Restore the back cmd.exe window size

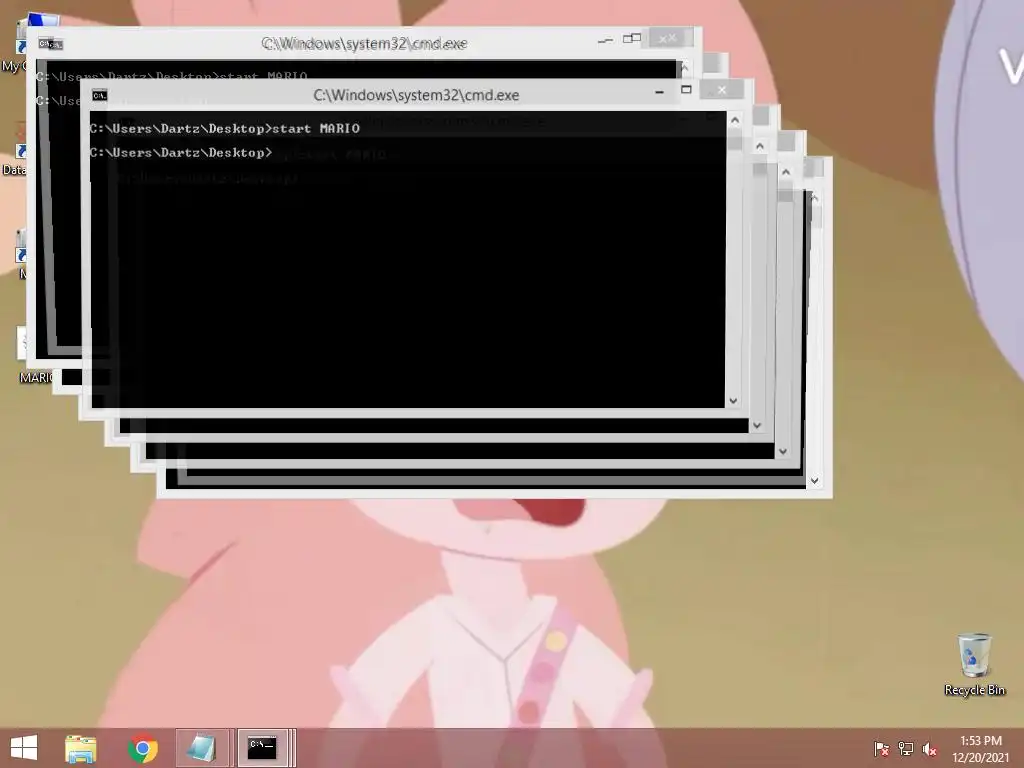point(632,39)
